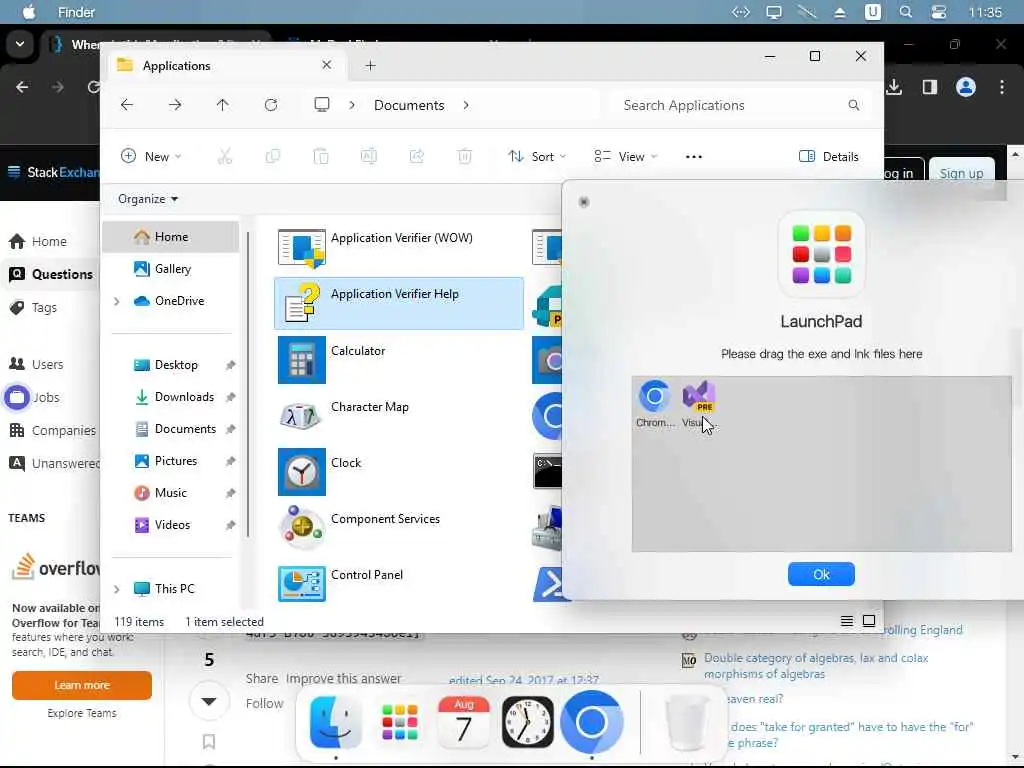The width and height of the screenshot is (1024, 768).
Task: Click the Paste icon in Explorer toolbar
Action: tap(321, 157)
